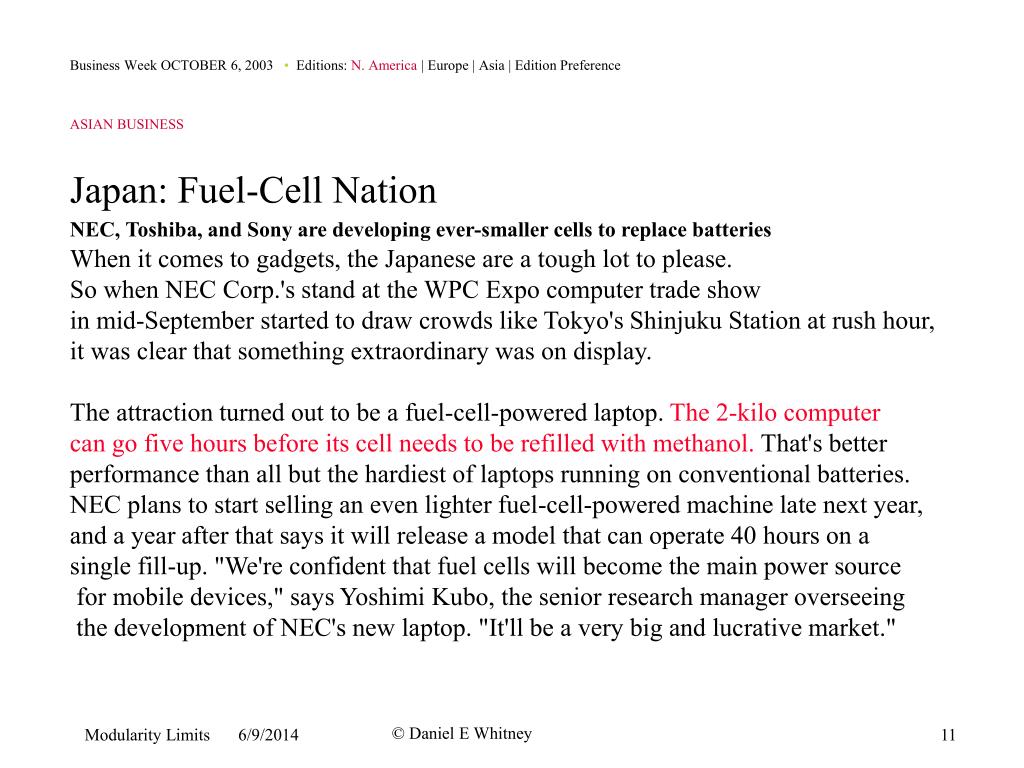Click the bold subheading about NEC, Toshiba, Sony

tap(421, 230)
